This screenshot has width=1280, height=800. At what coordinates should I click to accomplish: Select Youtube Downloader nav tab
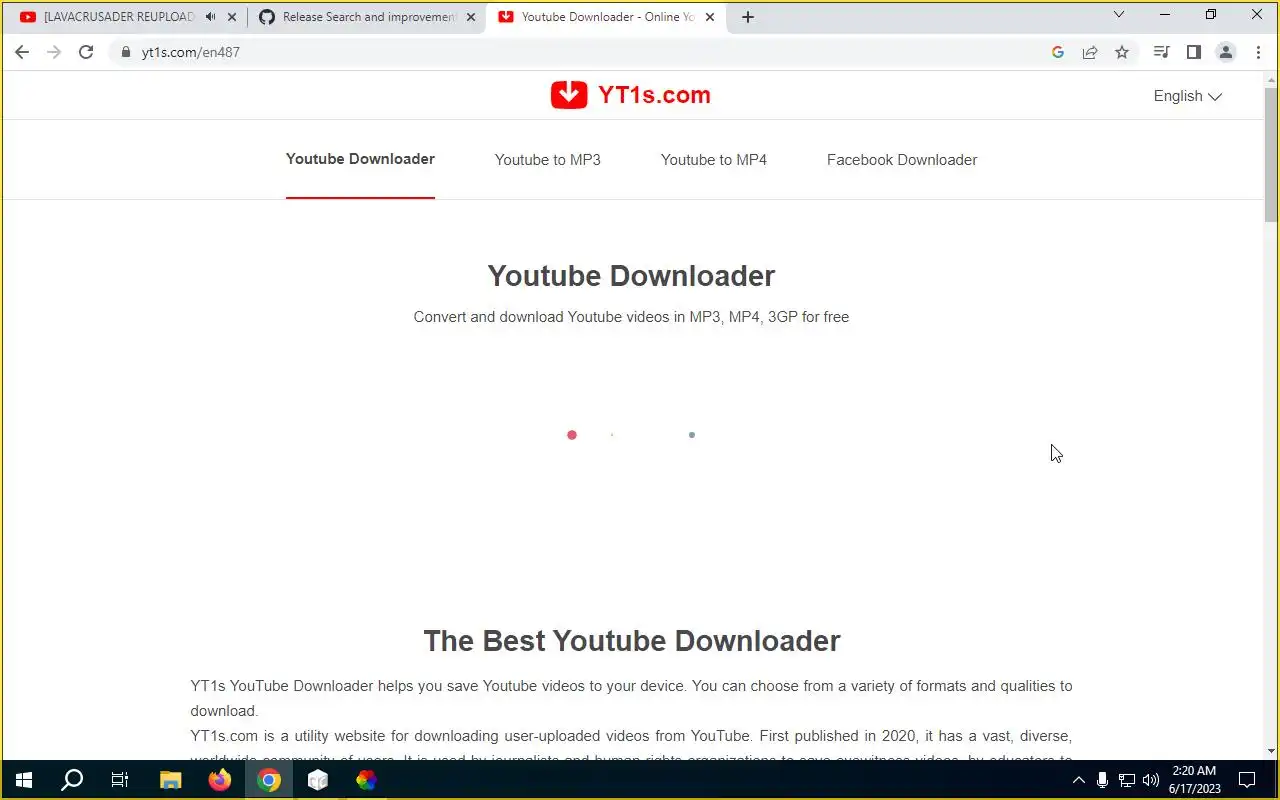[x=360, y=159]
